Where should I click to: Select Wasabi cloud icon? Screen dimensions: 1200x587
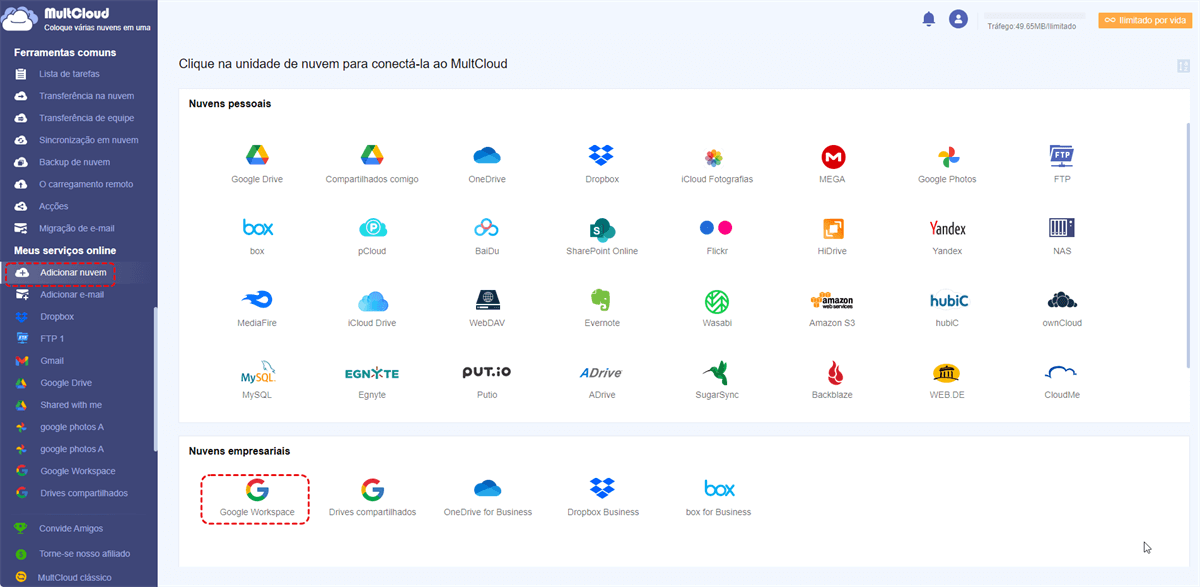click(716, 300)
